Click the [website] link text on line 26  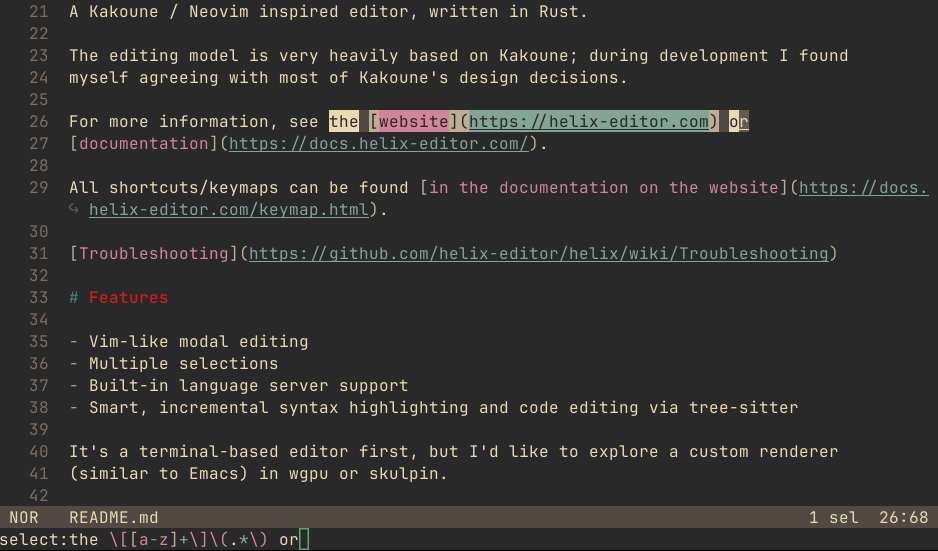413,121
